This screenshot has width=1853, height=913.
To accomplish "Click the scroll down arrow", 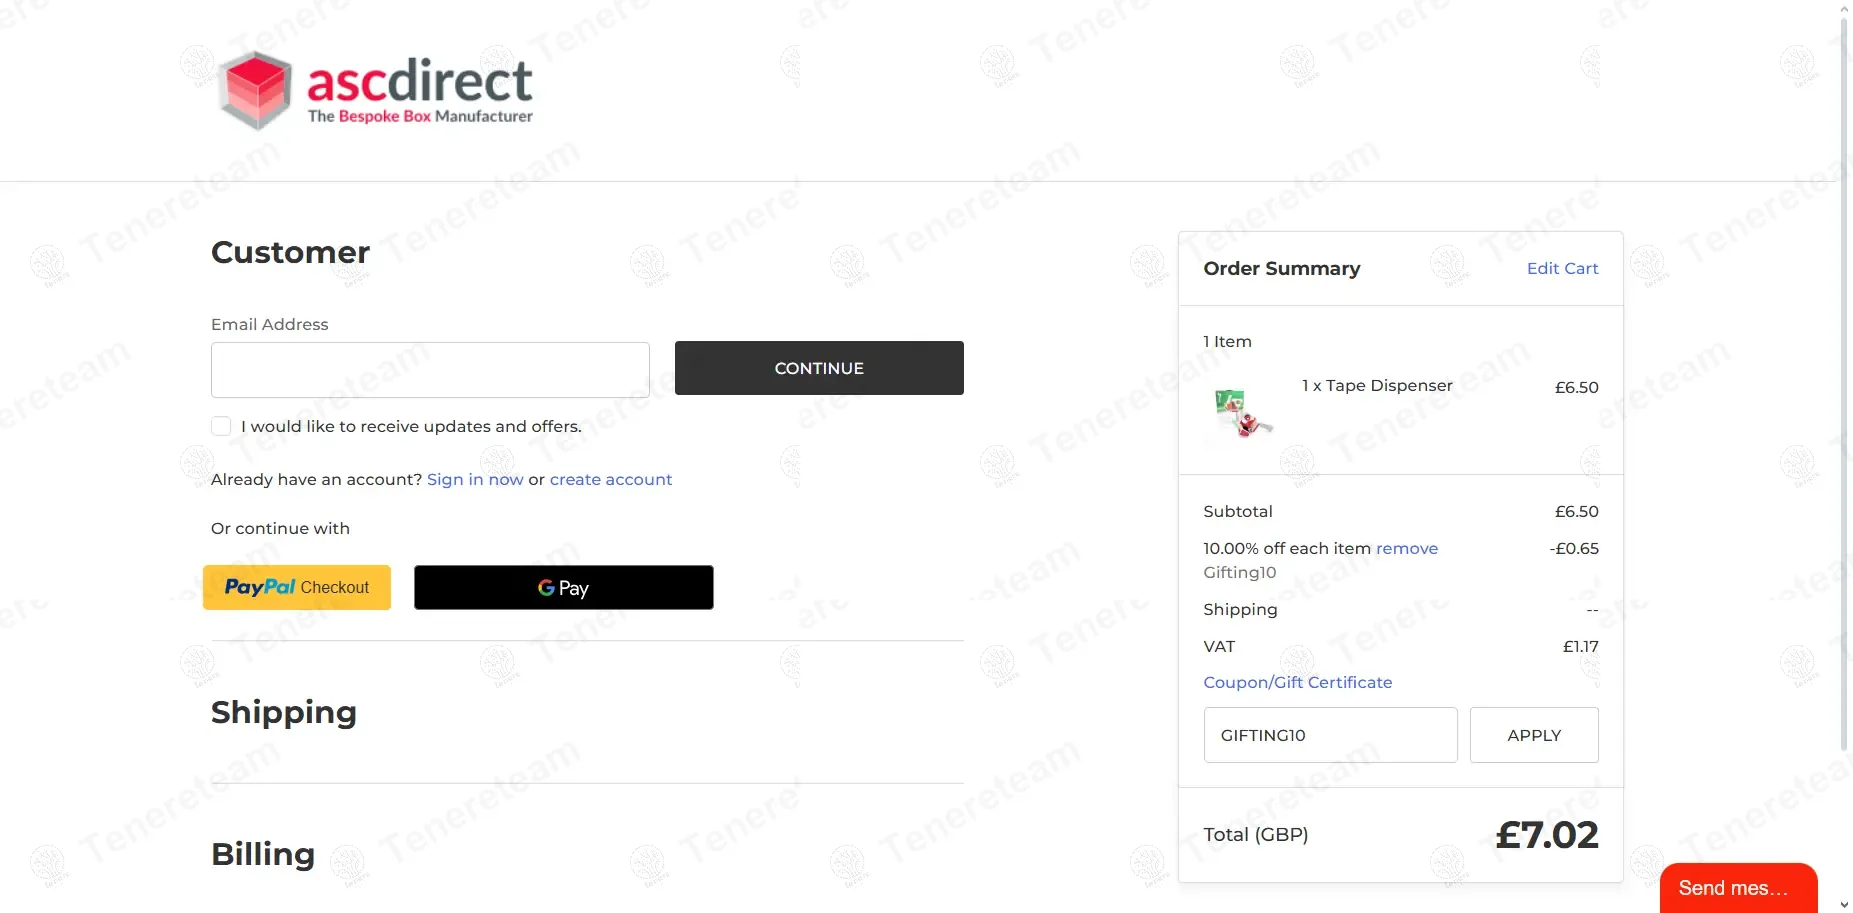I will click(x=1845, y=905).
